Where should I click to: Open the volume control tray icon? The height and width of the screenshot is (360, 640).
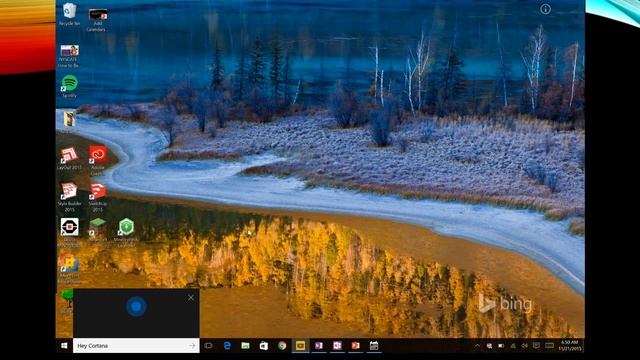tap(524, 346)
